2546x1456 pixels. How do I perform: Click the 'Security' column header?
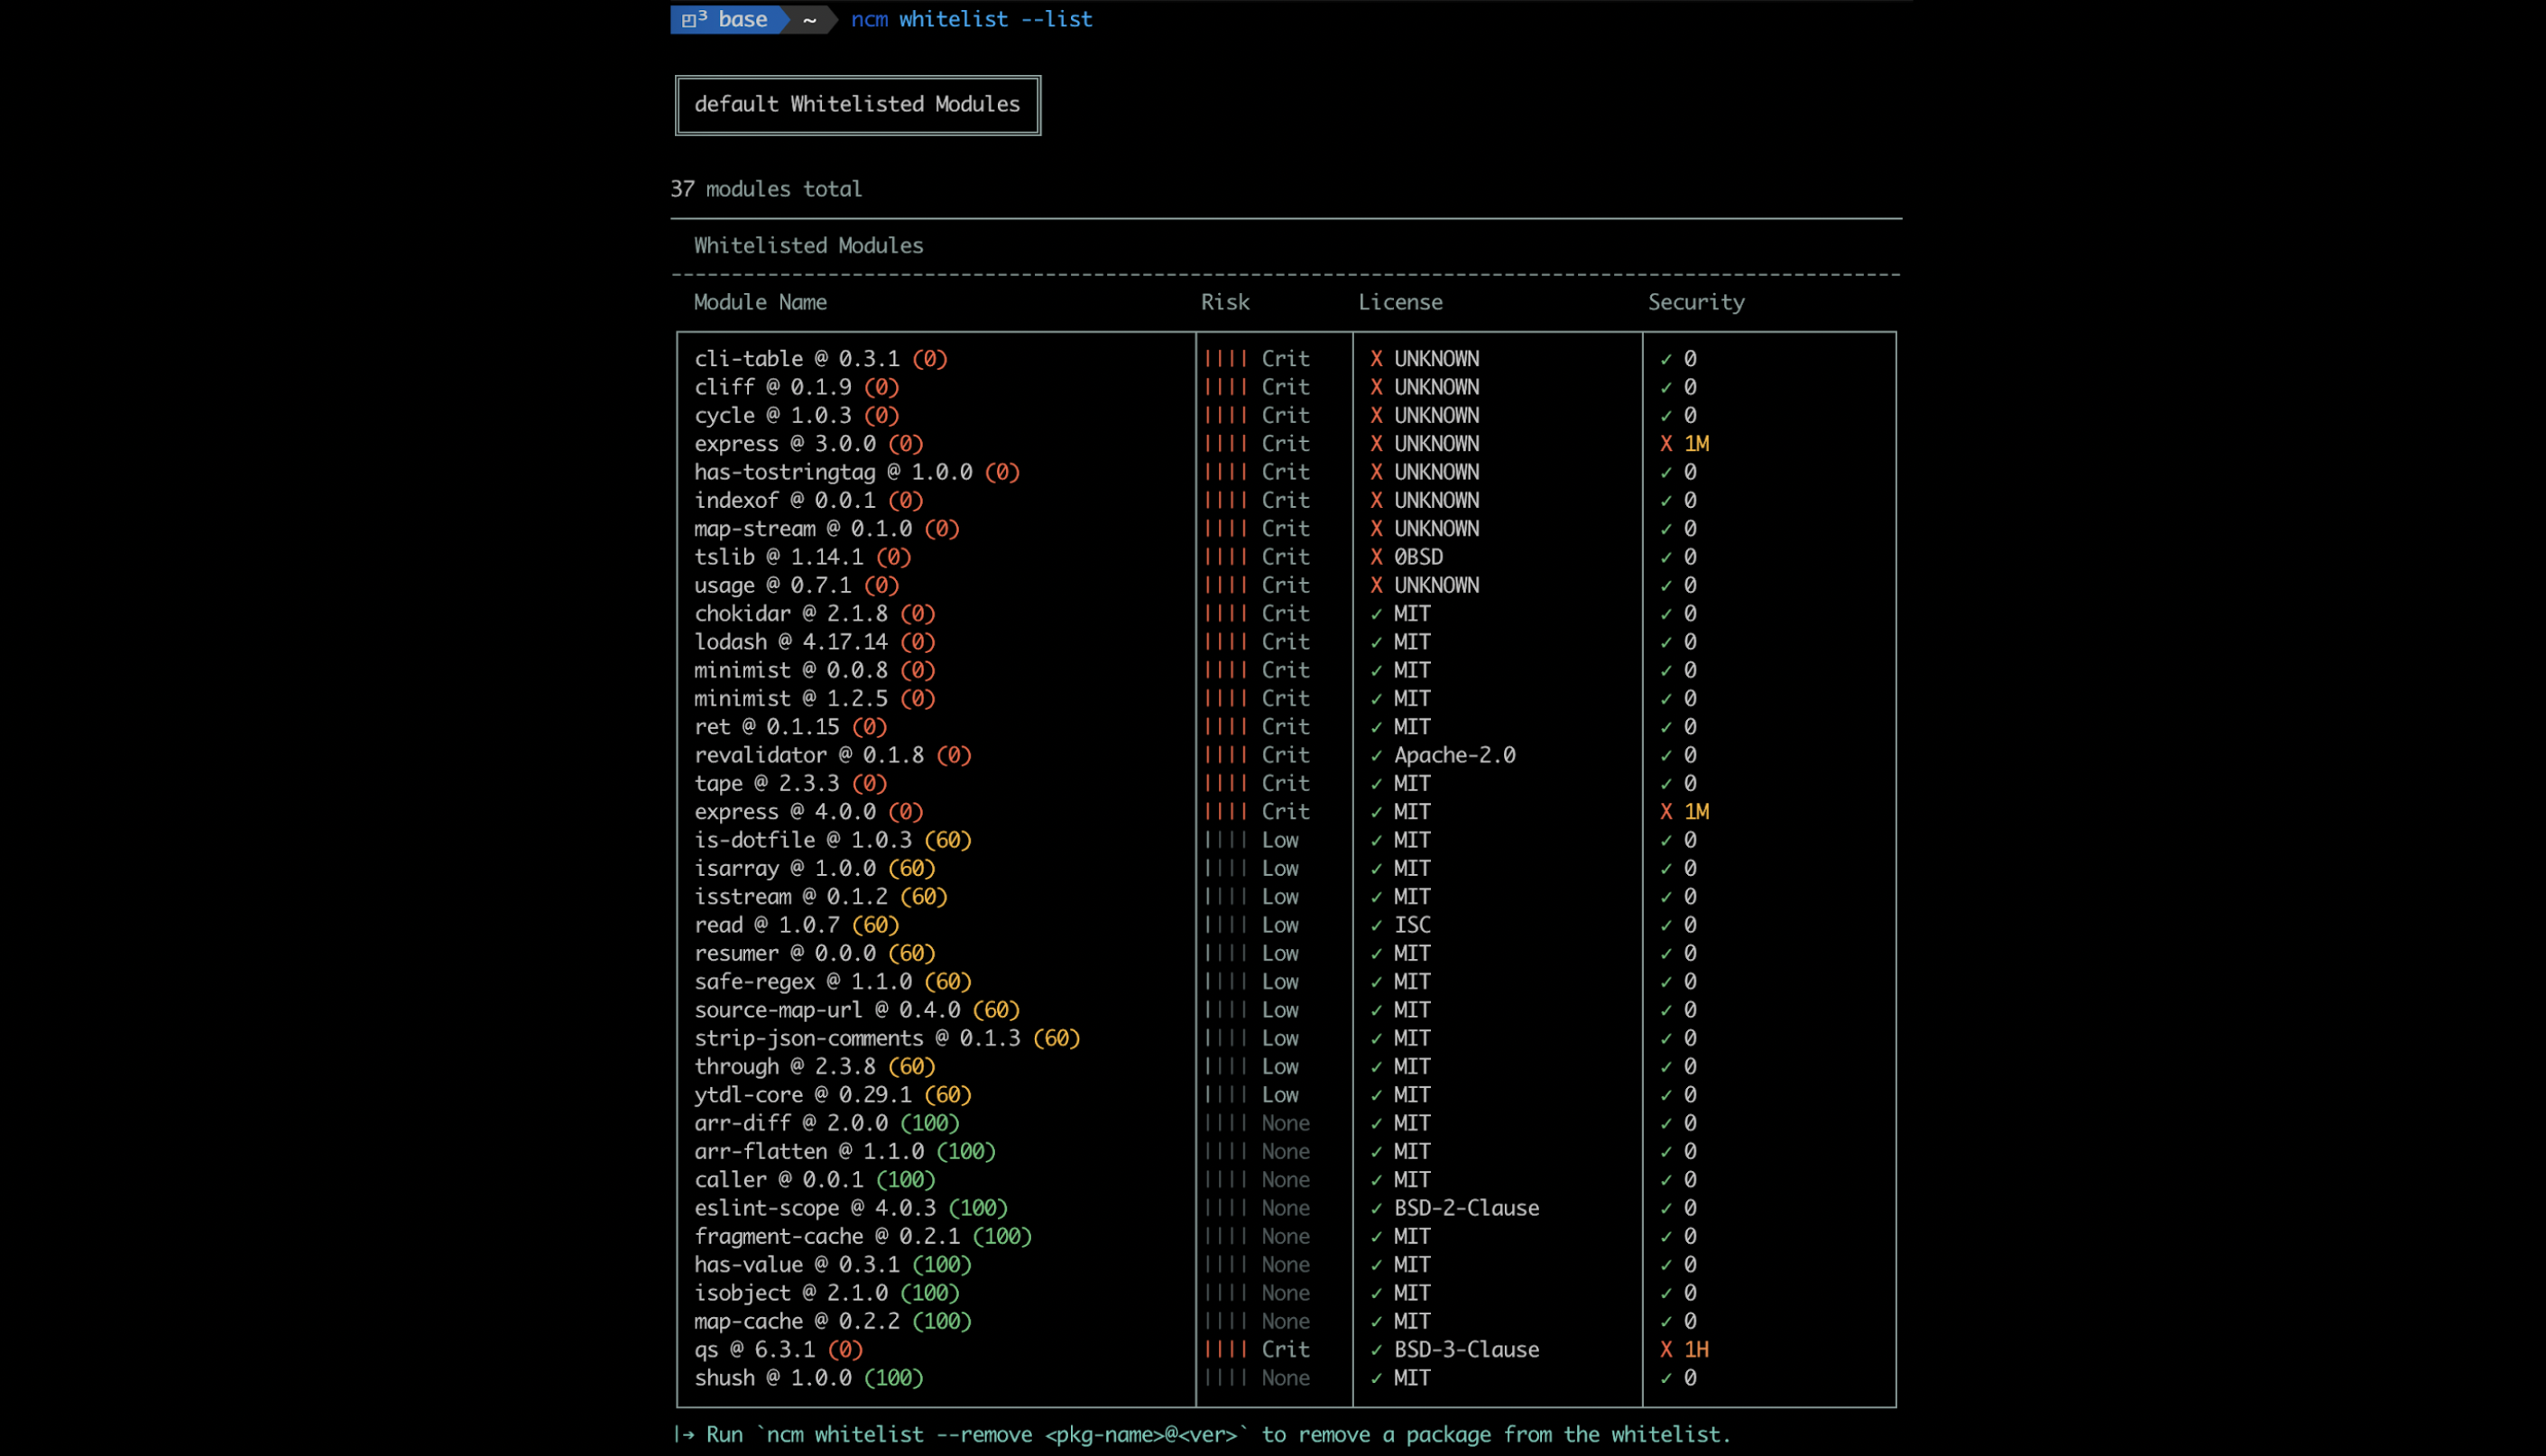pyautogui.click(x=1696, y=302)
